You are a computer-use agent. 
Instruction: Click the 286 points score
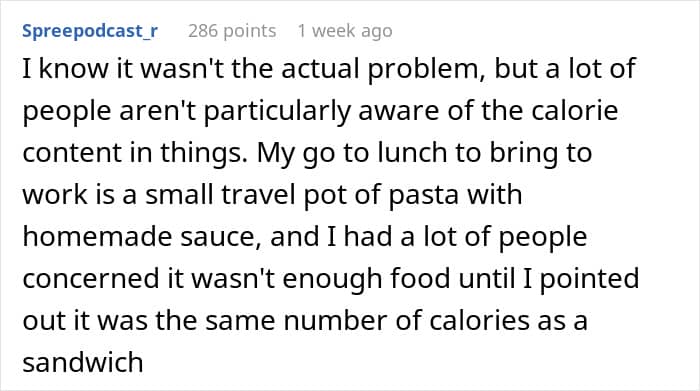coord(232,31)
